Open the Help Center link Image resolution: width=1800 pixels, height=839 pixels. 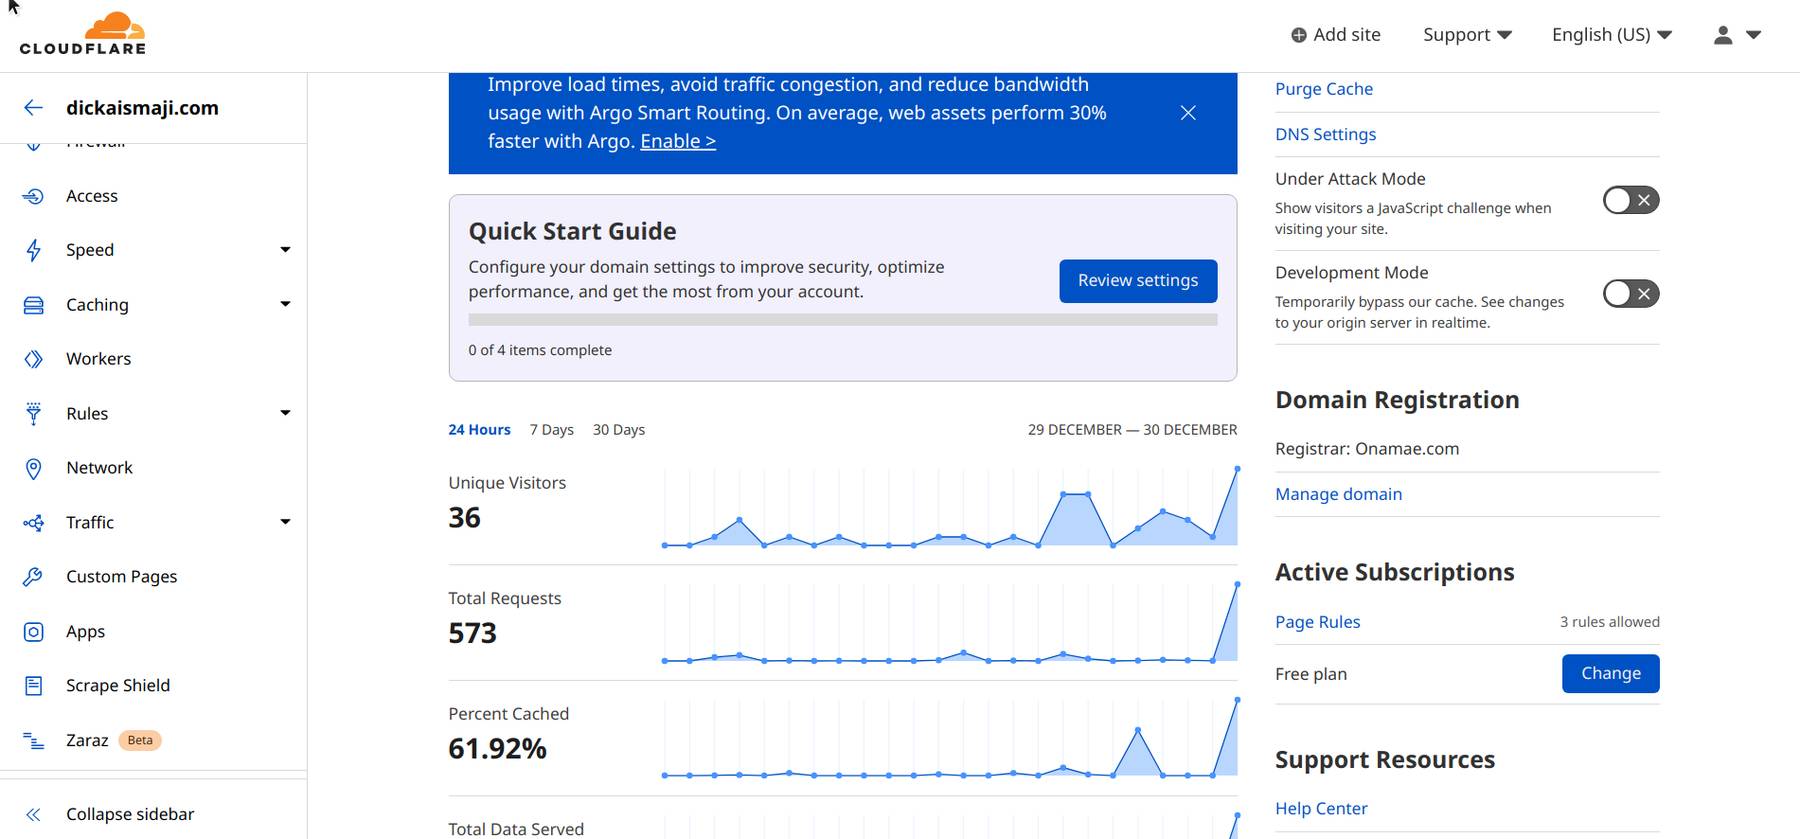pos(1321,809)
